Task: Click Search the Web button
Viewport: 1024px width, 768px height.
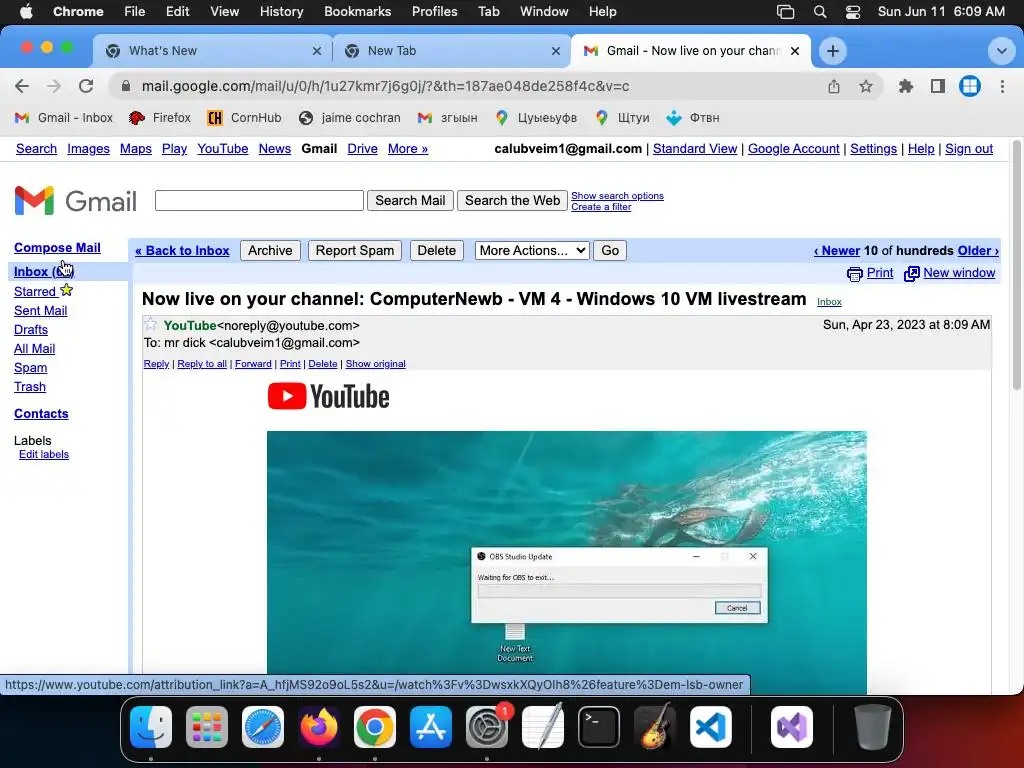Action: click(x=513, y=200)
